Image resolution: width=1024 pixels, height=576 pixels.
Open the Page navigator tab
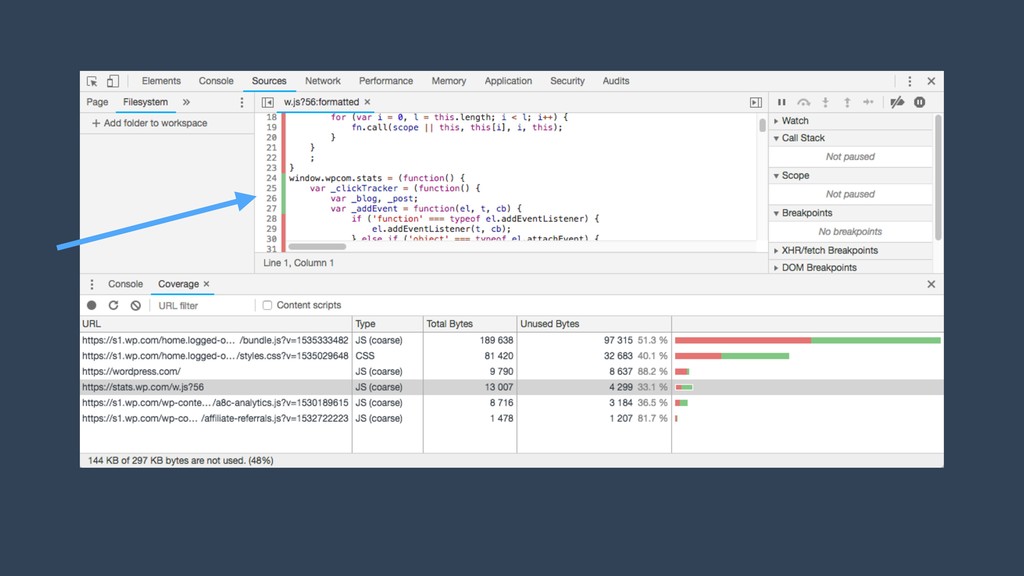tap(97, 102)
